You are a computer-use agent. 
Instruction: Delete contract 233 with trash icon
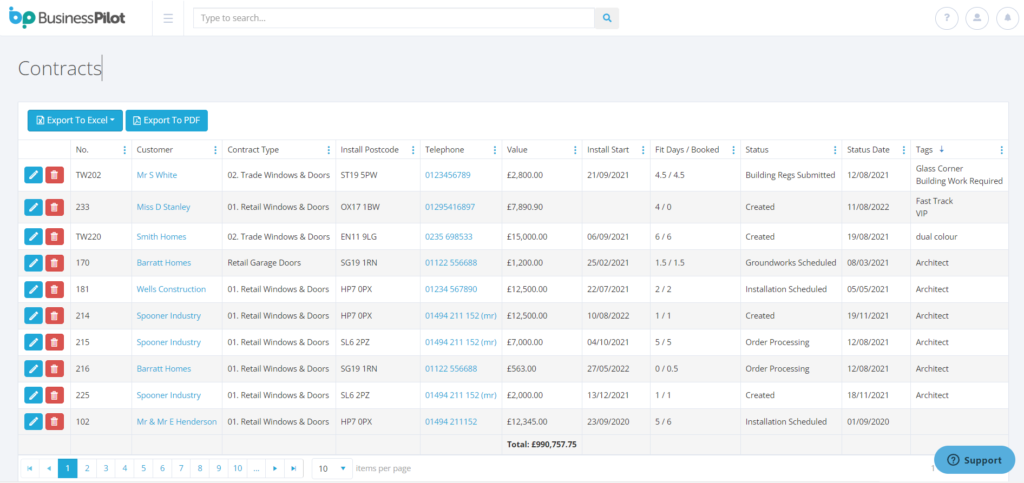coord(55,207)
